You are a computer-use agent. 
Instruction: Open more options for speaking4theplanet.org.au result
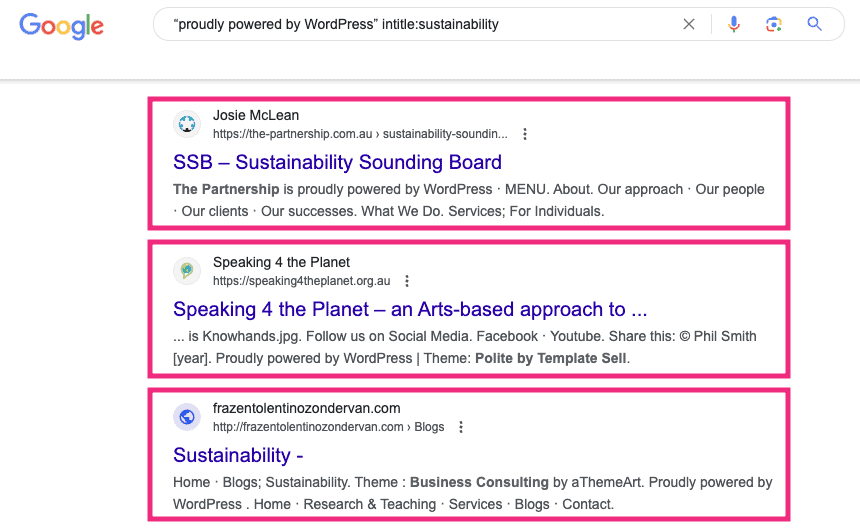[407, 281]
